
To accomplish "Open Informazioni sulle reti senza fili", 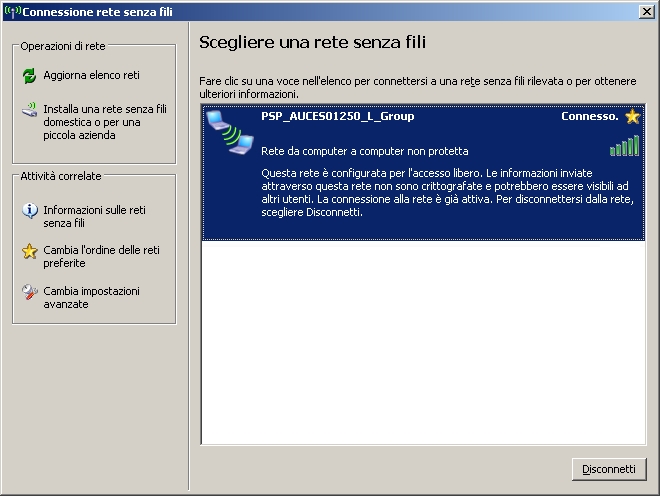I will (x=94, y=216).
